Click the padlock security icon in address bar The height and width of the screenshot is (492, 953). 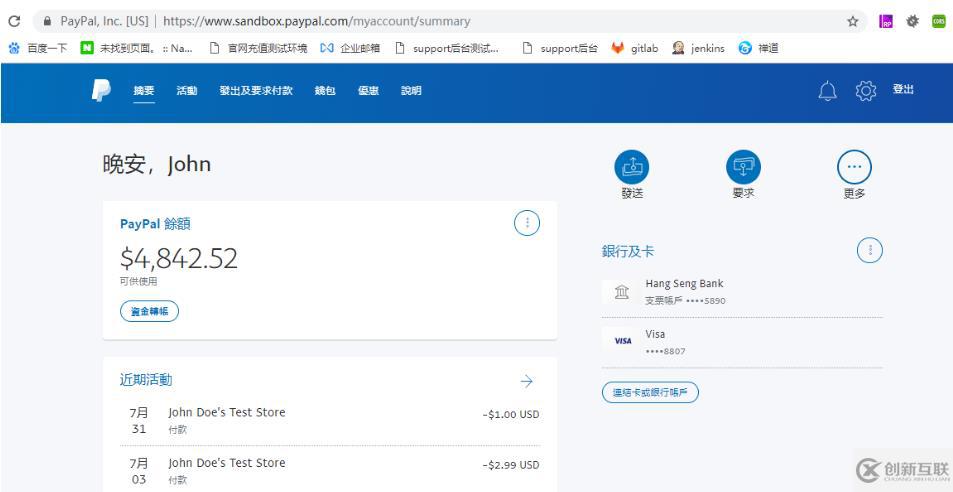(x=47, y=21)
